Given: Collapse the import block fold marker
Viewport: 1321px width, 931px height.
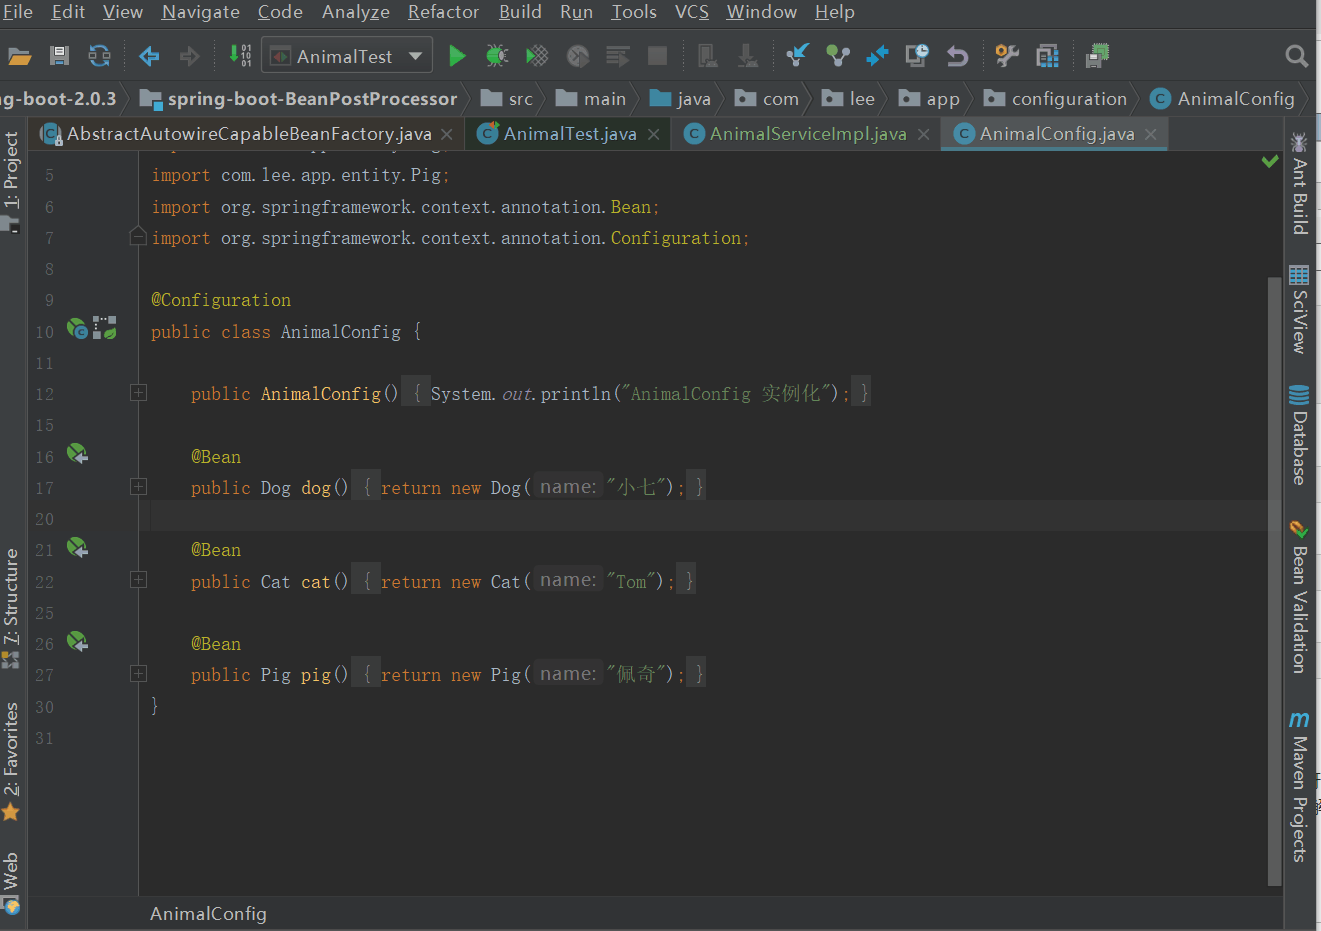Looking at the screenshot, I should [139, 237].
